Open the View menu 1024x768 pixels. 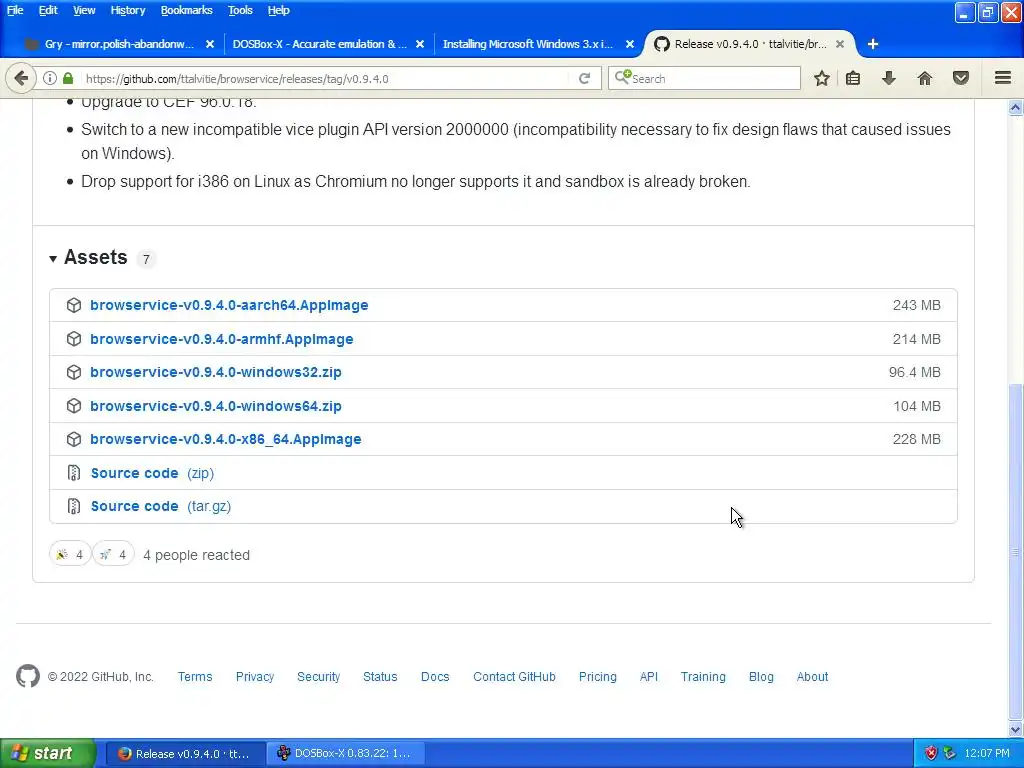click(84, 10)
